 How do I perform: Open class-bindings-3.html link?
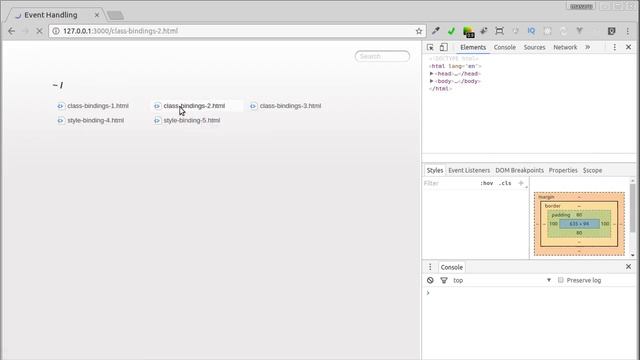(290, 106)
